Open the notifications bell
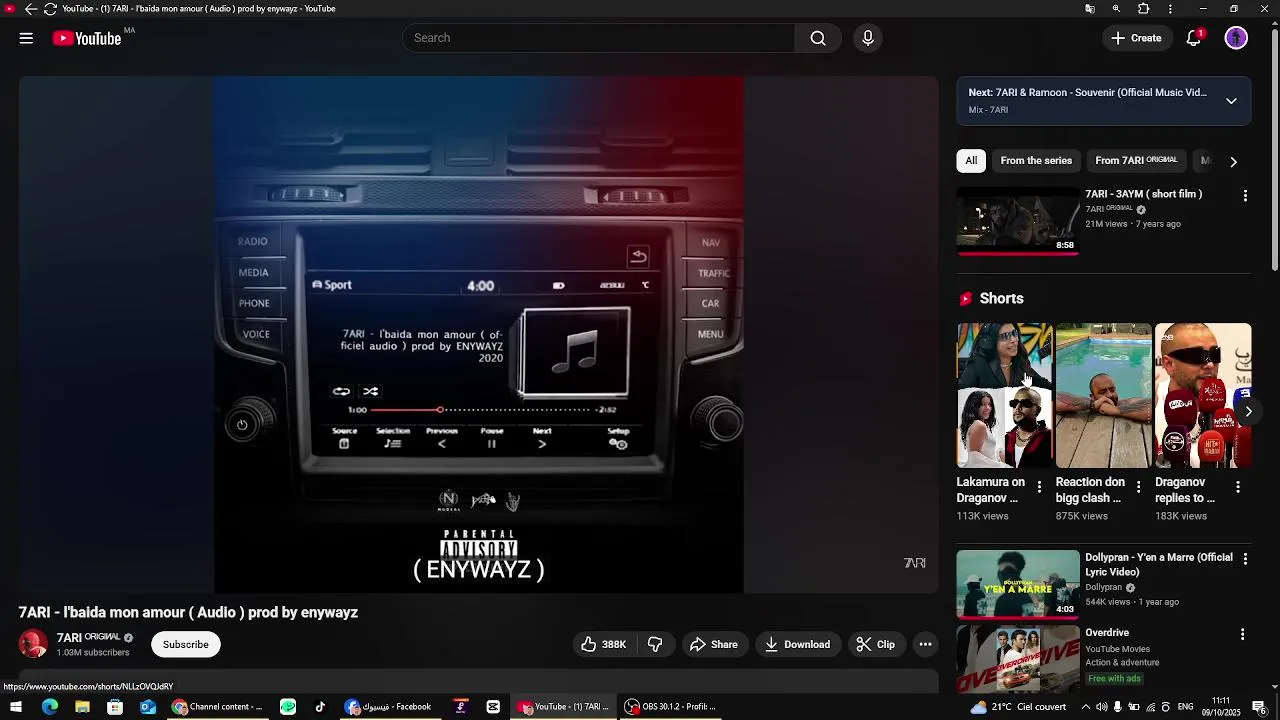Screen dimensions: 1280x720 1194,38
